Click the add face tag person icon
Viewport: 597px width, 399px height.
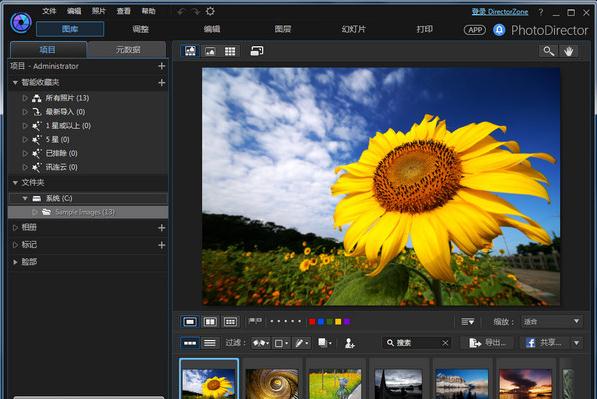coord(350,343)
